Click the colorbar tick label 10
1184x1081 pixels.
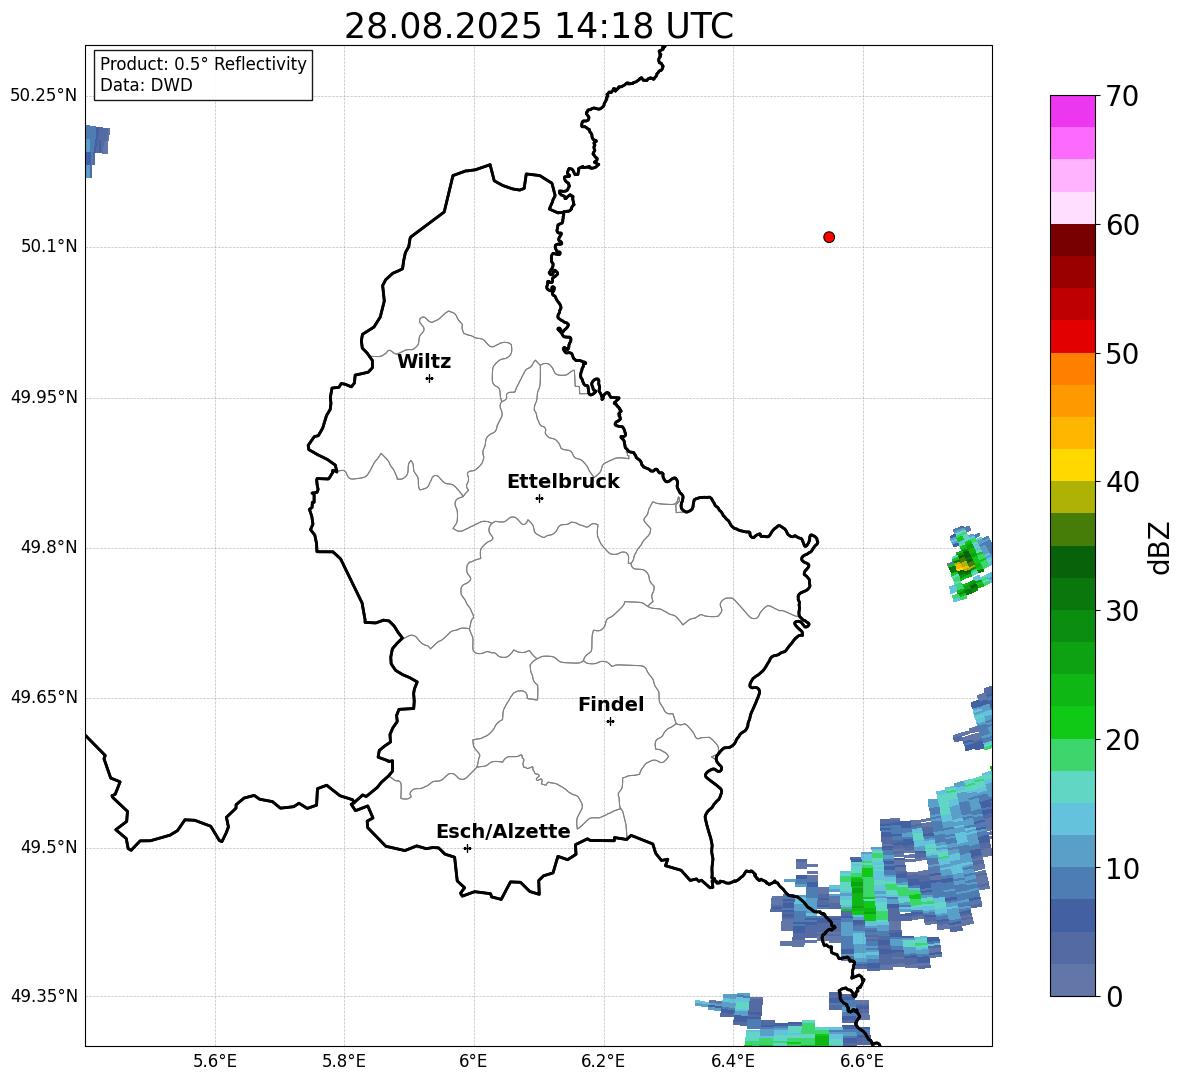coord(1122,868)
